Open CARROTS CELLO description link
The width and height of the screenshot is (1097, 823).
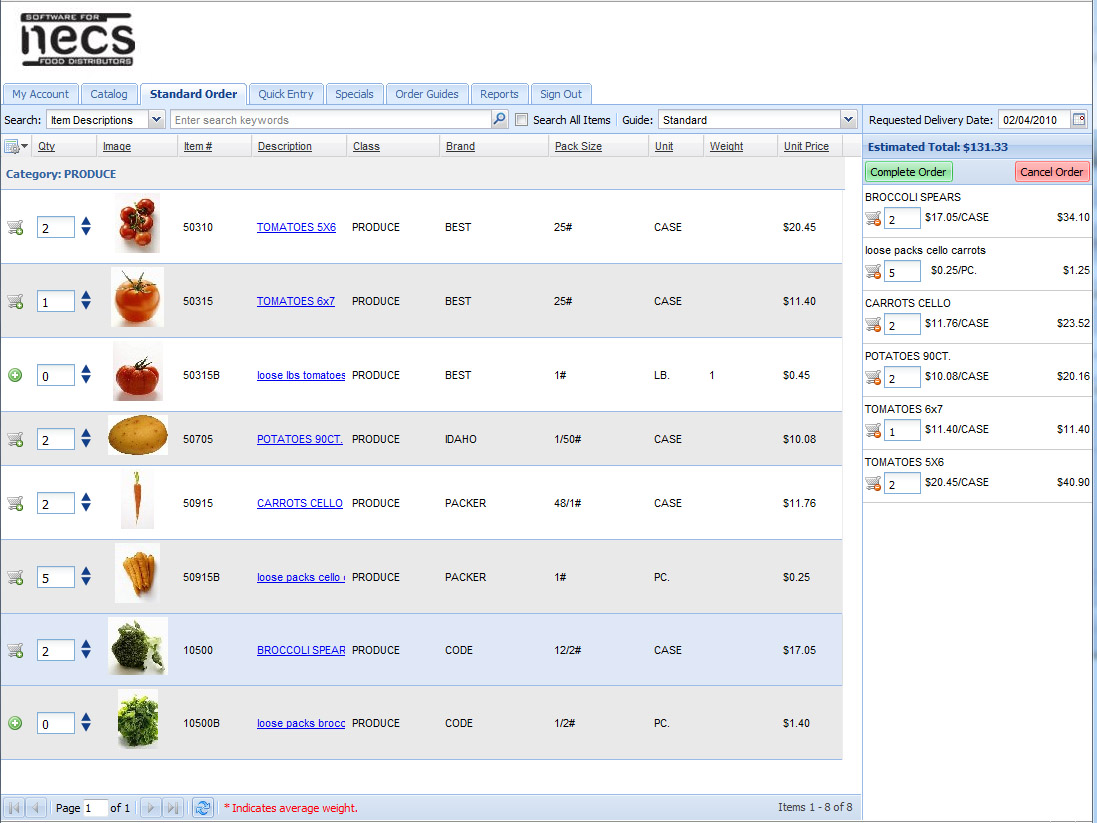pos(299,503)
